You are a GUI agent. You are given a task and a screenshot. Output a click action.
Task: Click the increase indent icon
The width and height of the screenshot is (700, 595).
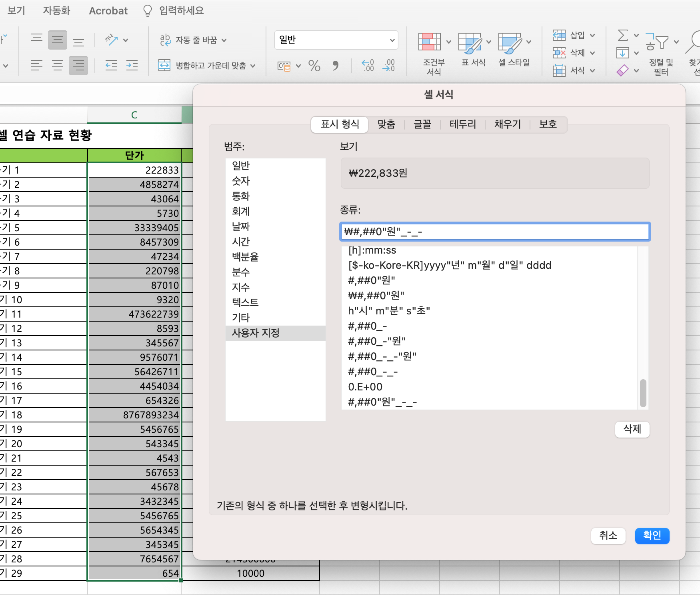tap(132, 65)
